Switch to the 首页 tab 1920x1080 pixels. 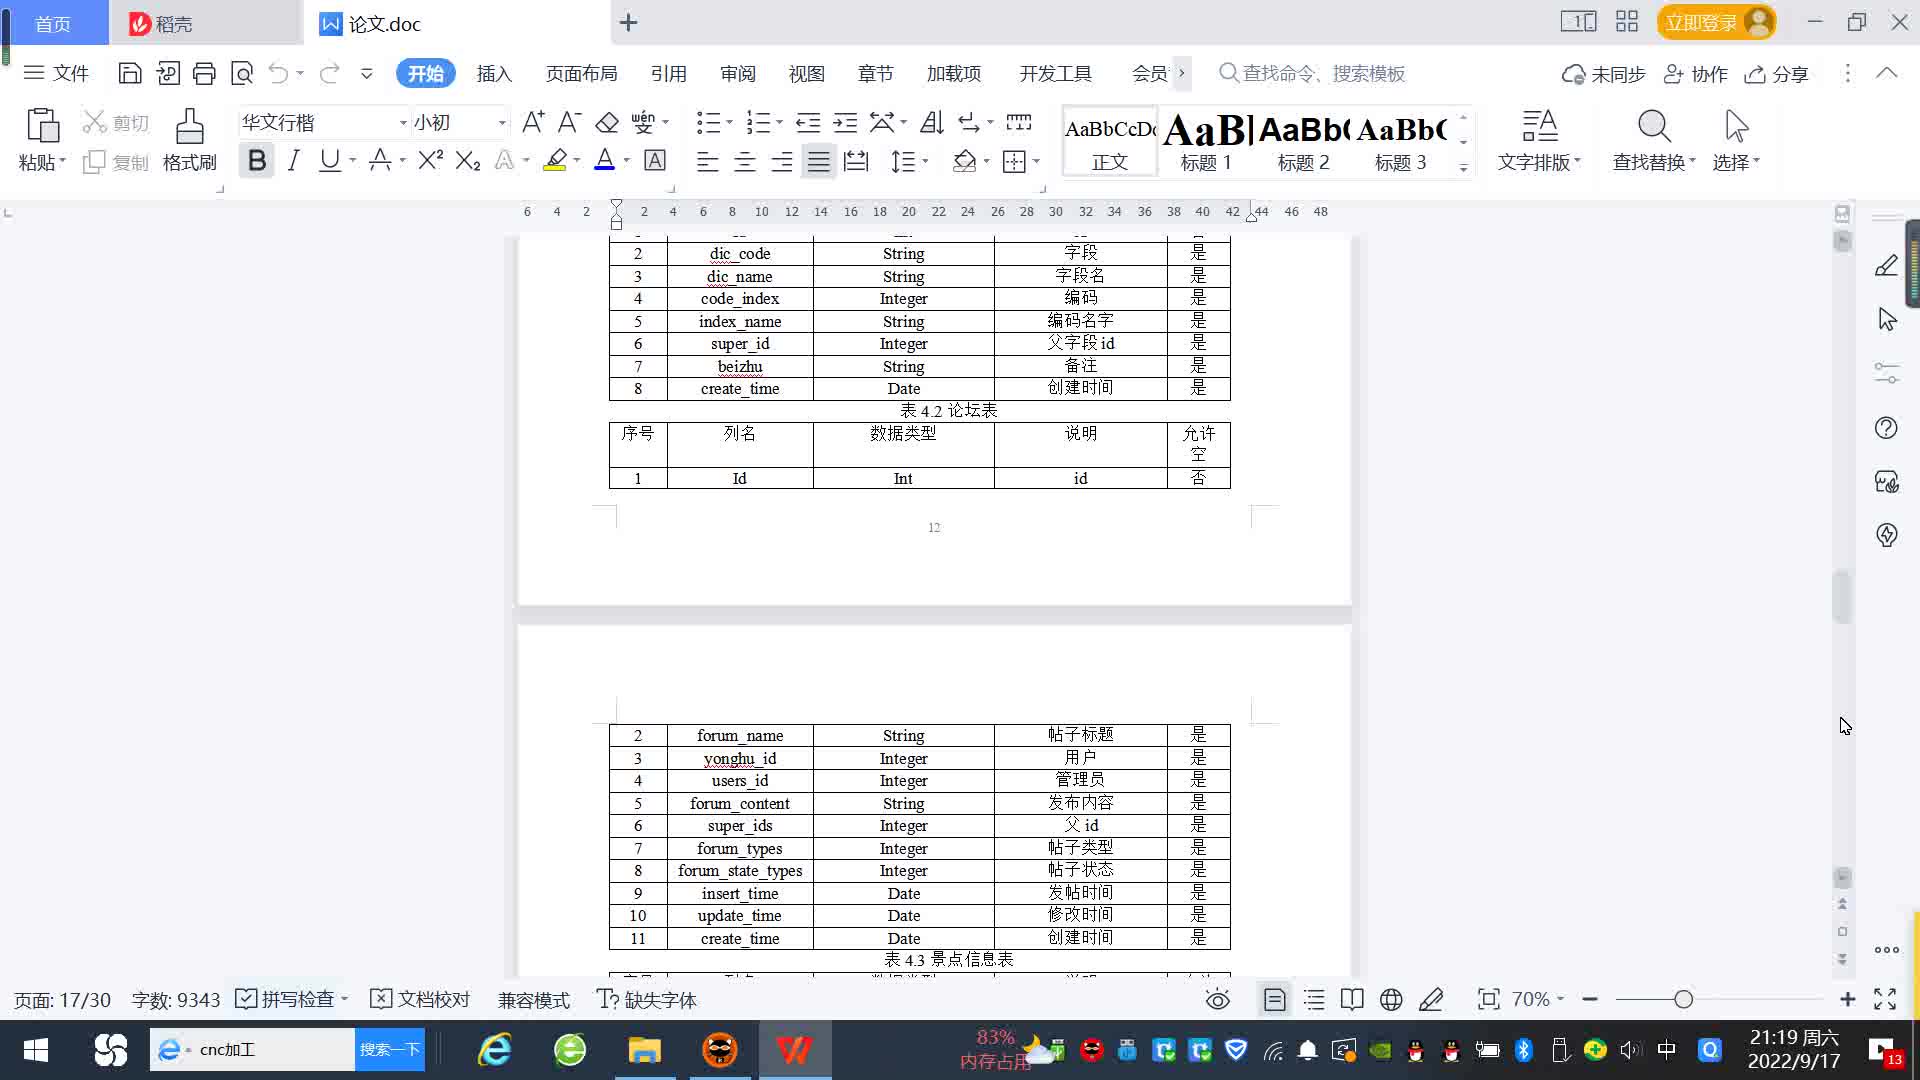pyautogui.click(x=54, y=23)
